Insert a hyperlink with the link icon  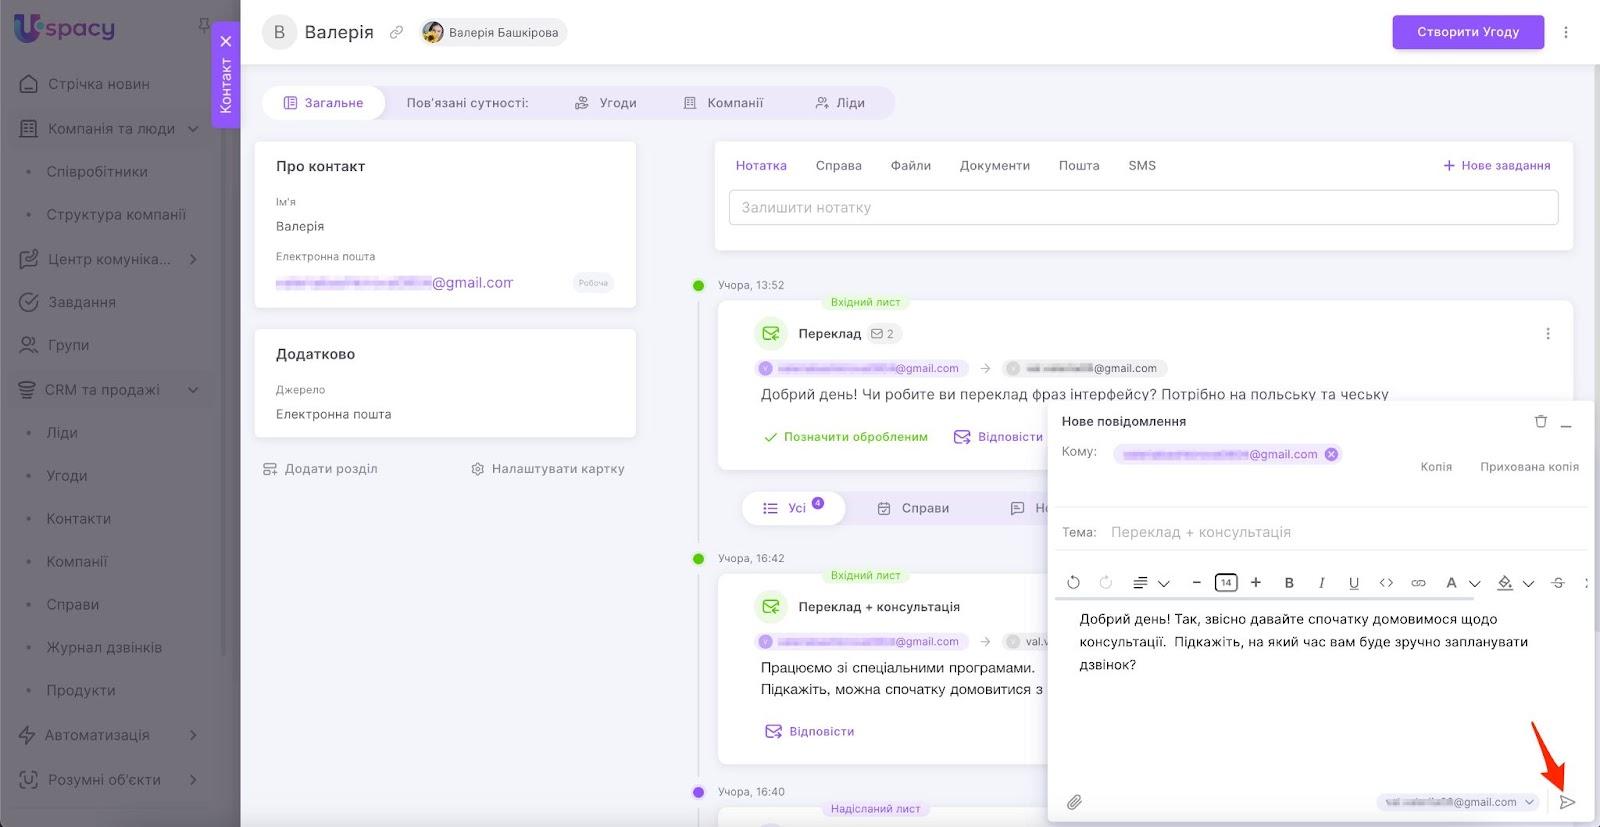1418,582
